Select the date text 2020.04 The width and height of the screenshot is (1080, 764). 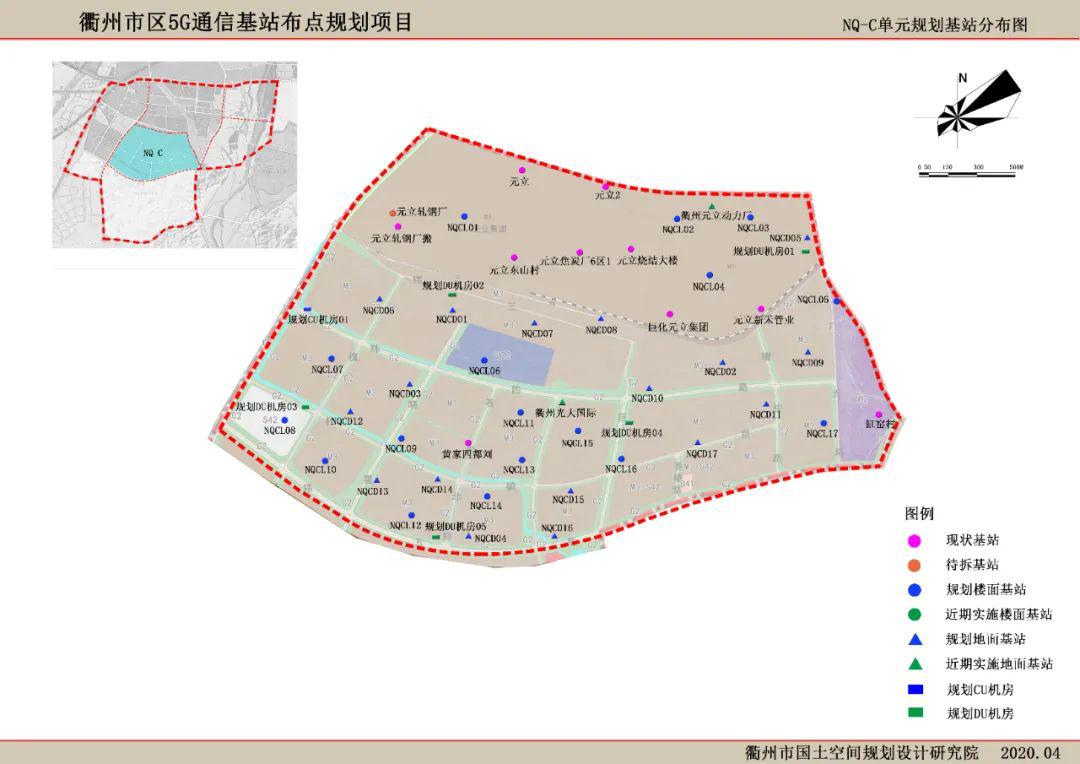[x=1030, y=752]
